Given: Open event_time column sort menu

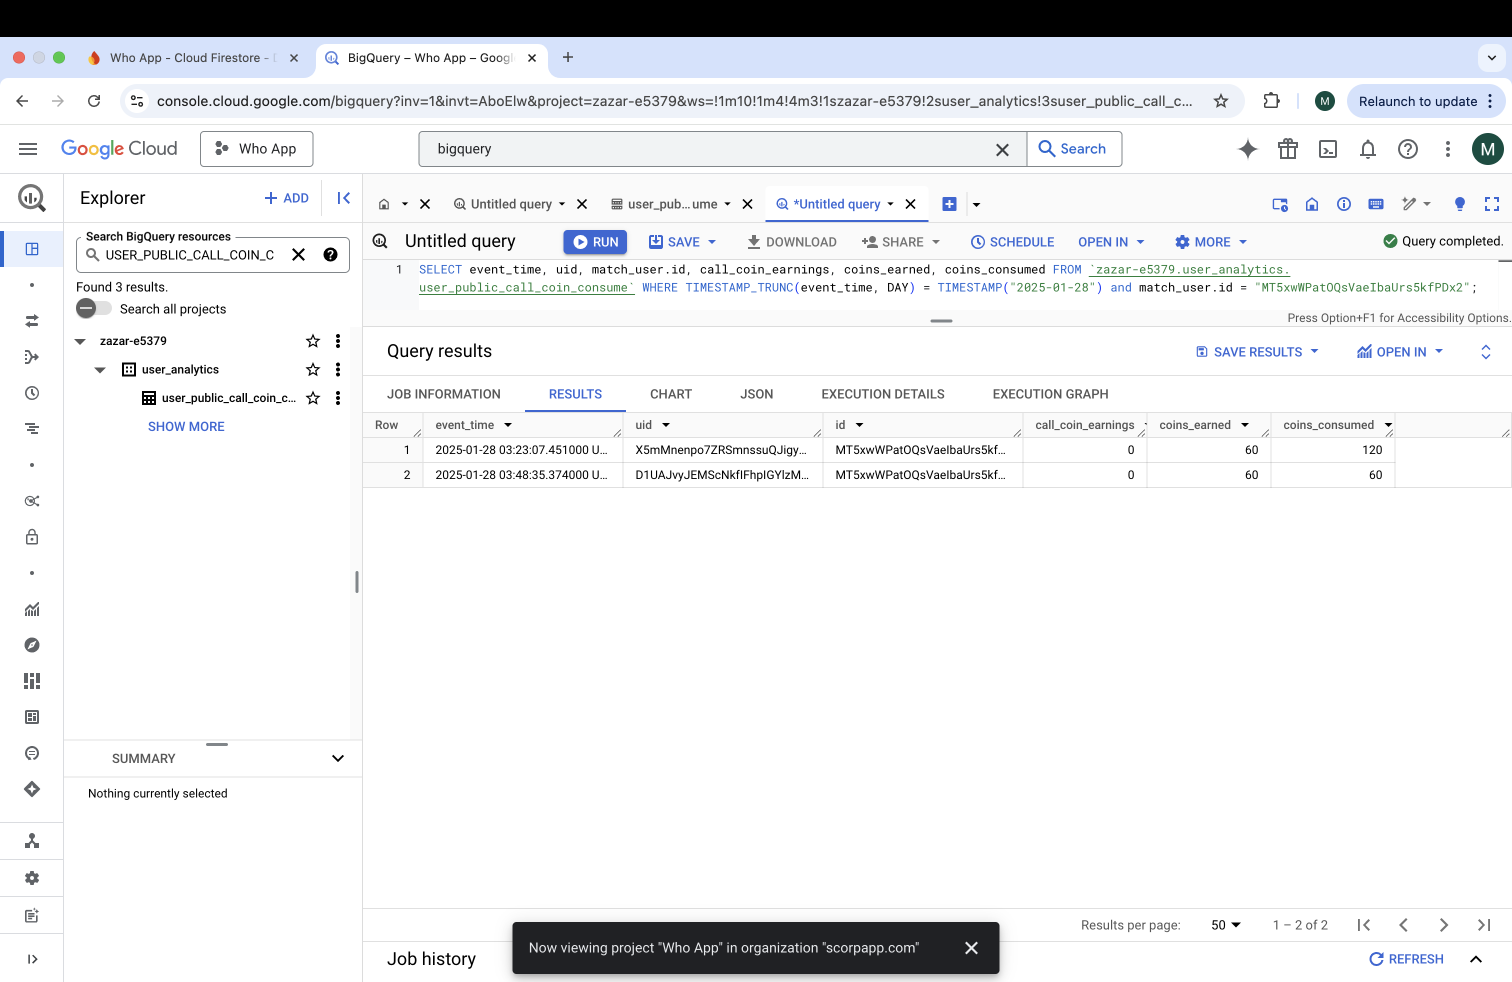Looking at the screenshot, I should (x=508, y=425).
